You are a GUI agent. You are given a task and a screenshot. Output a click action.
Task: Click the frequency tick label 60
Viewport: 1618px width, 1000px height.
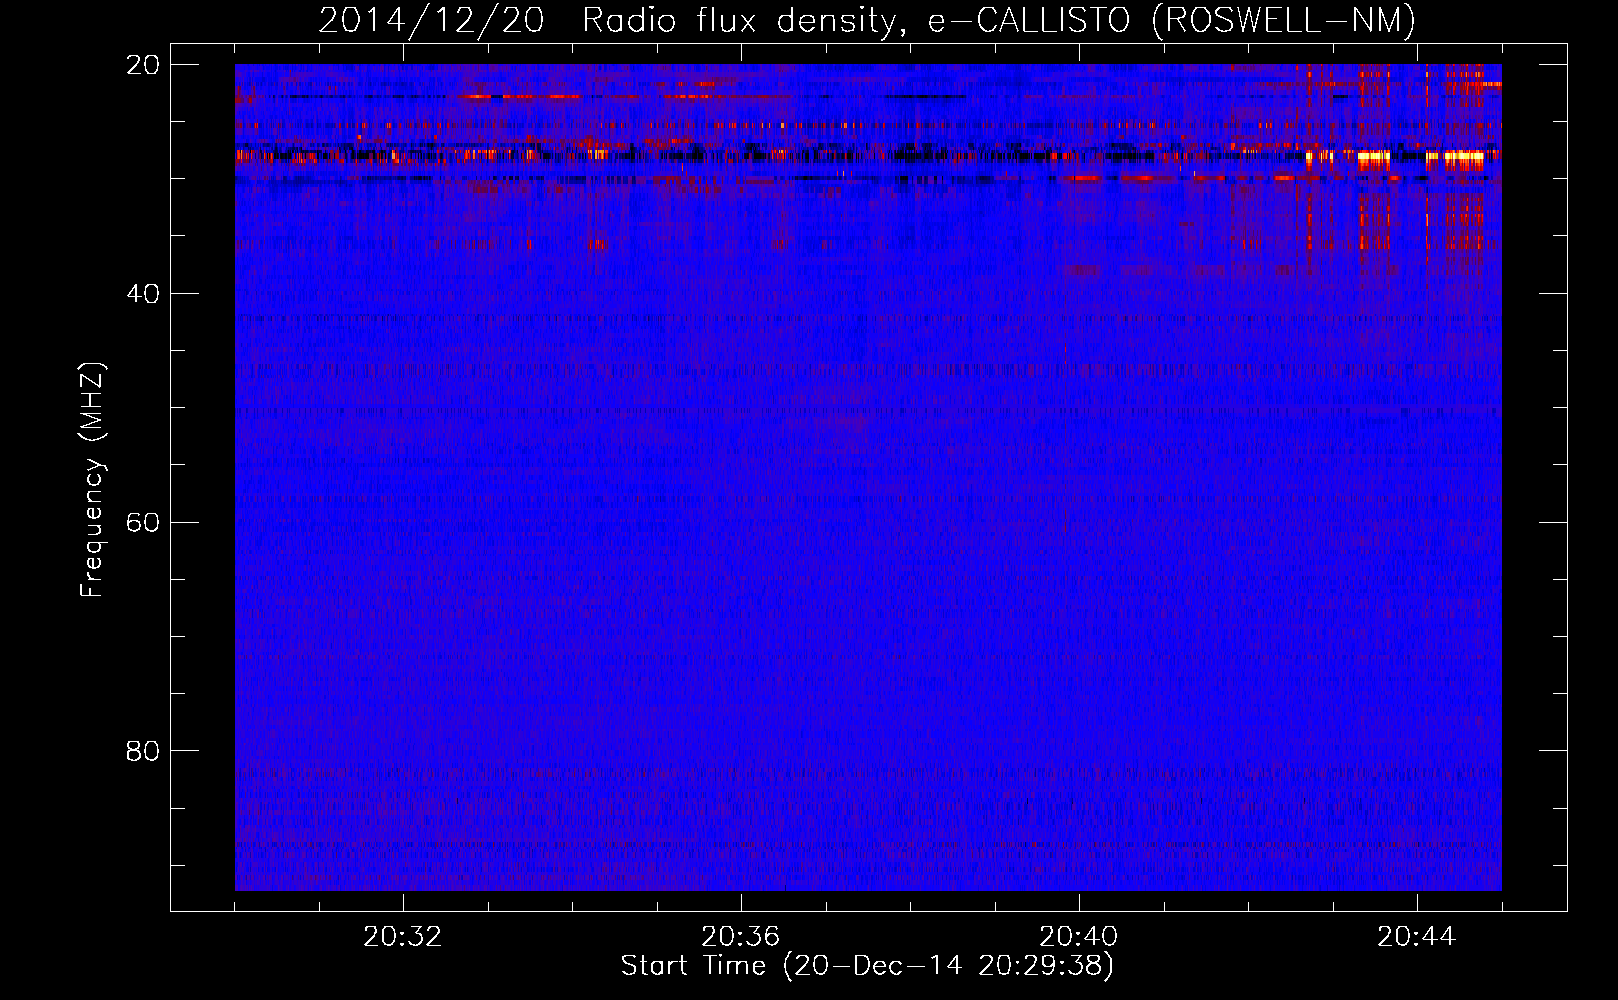pos(143,522)
